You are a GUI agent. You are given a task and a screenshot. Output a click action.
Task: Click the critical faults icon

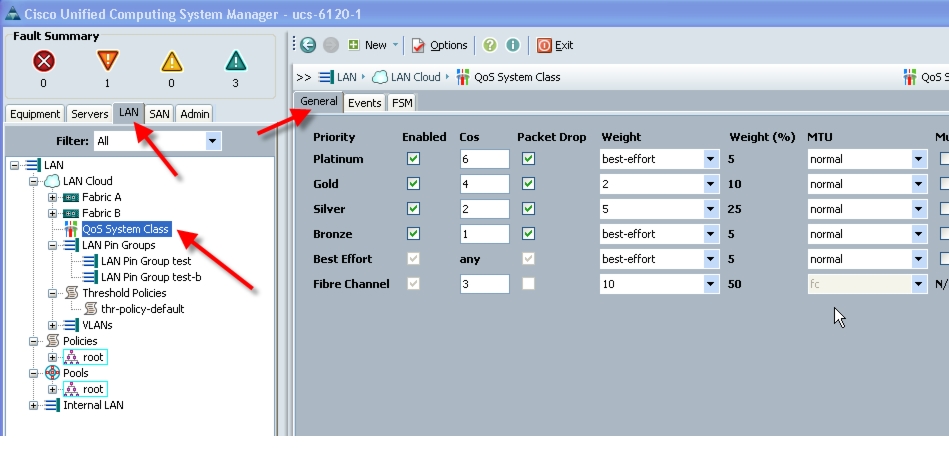click(44, 61)
